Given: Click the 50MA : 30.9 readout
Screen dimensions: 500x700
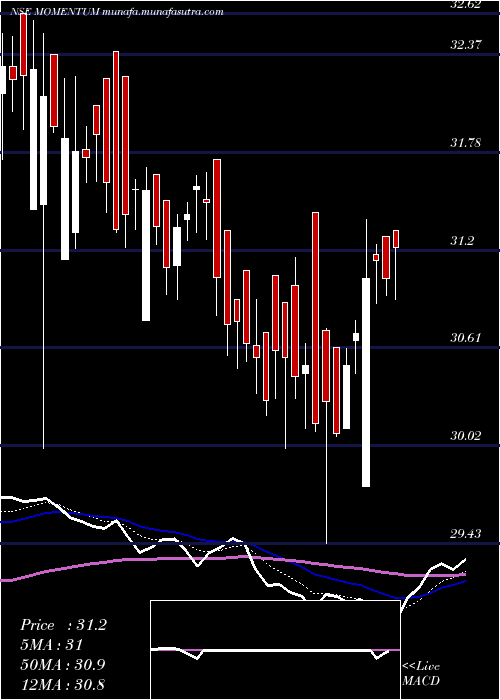Looking at the screenshot, I should tap(62, 665).
